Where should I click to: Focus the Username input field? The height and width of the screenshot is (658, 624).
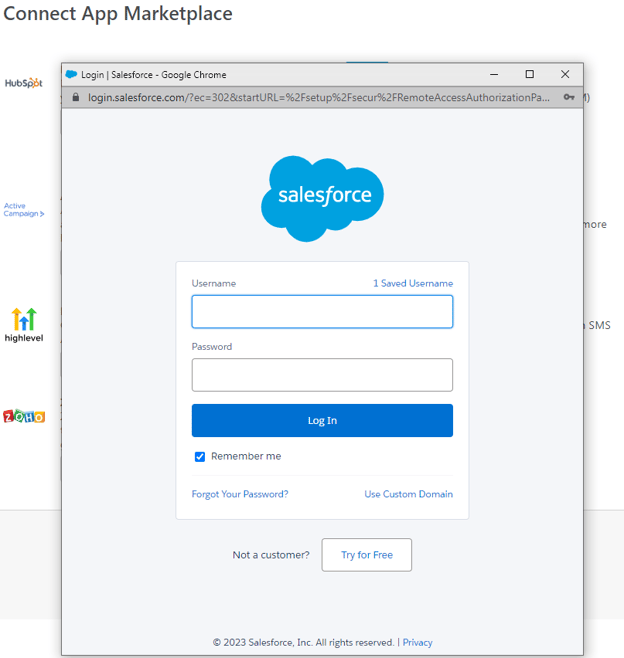pos(322,312)
